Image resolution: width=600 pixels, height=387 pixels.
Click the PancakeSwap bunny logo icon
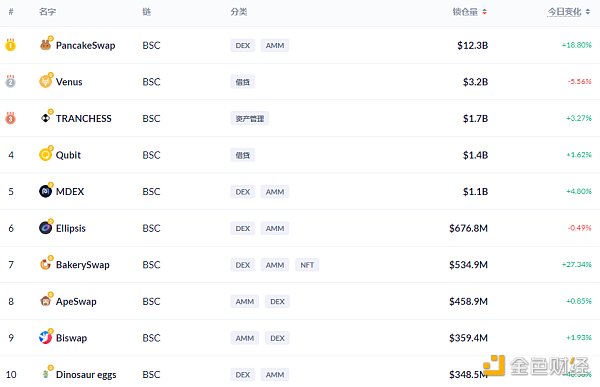46,45
